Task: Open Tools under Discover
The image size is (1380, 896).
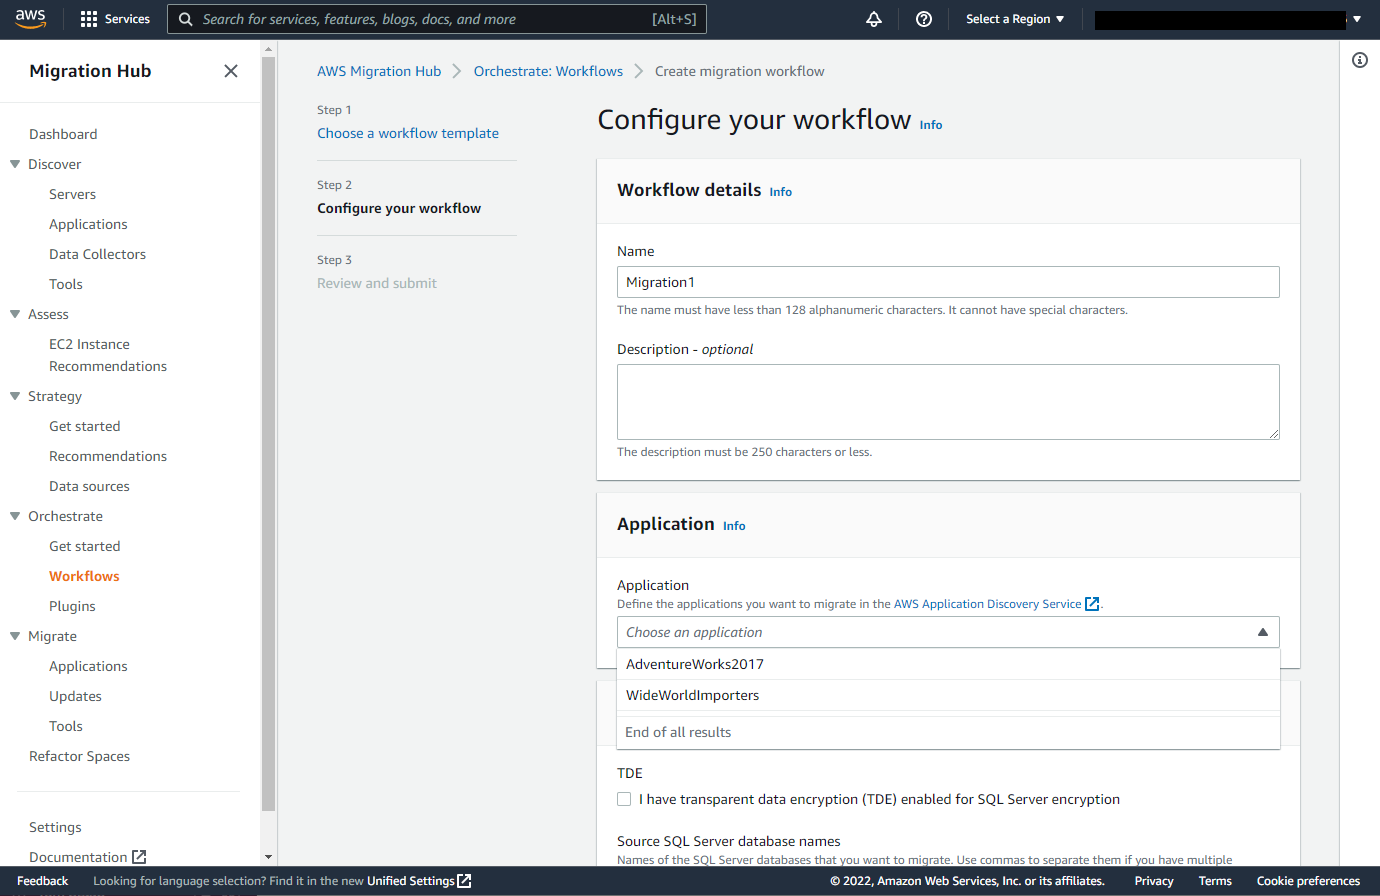Action: [66, 284]
